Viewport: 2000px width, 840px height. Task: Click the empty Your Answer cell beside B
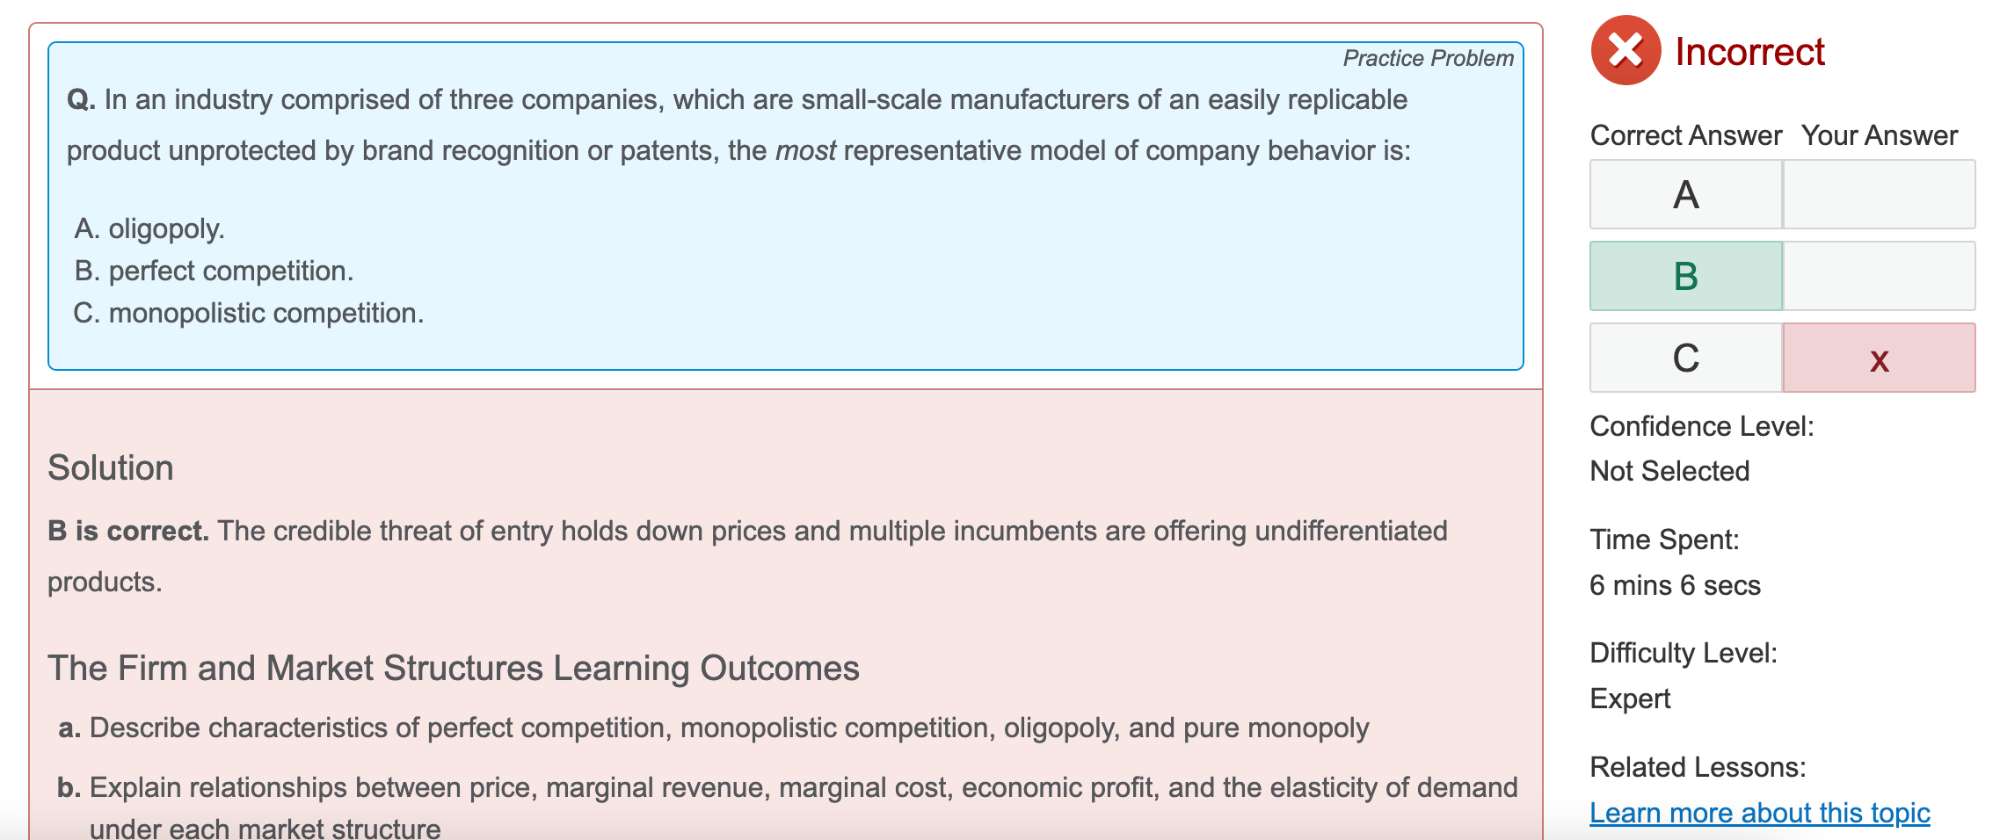pos(1879,276)
